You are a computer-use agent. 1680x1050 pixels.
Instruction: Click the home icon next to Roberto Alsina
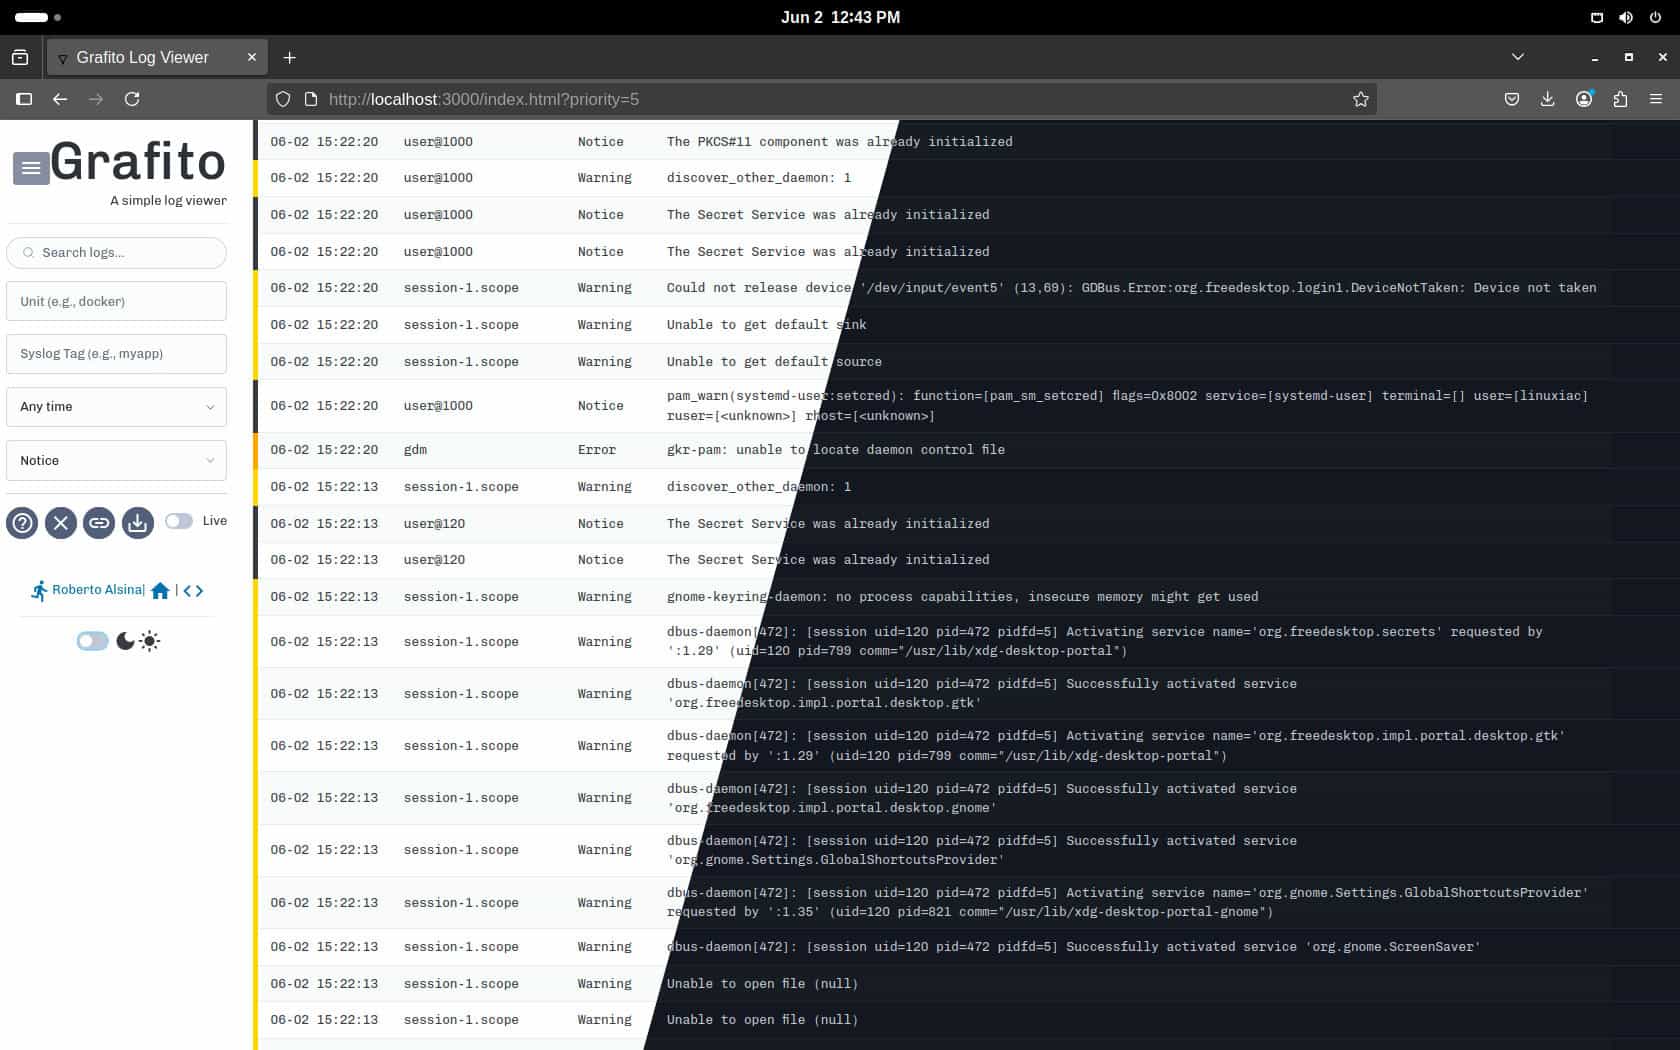point(160,590)
